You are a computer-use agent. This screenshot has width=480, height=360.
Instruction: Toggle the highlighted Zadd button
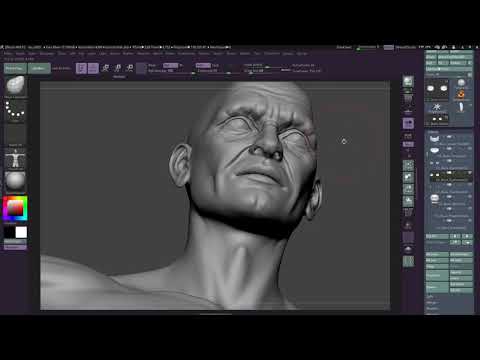pyautogui.click(x=203, y=65)
